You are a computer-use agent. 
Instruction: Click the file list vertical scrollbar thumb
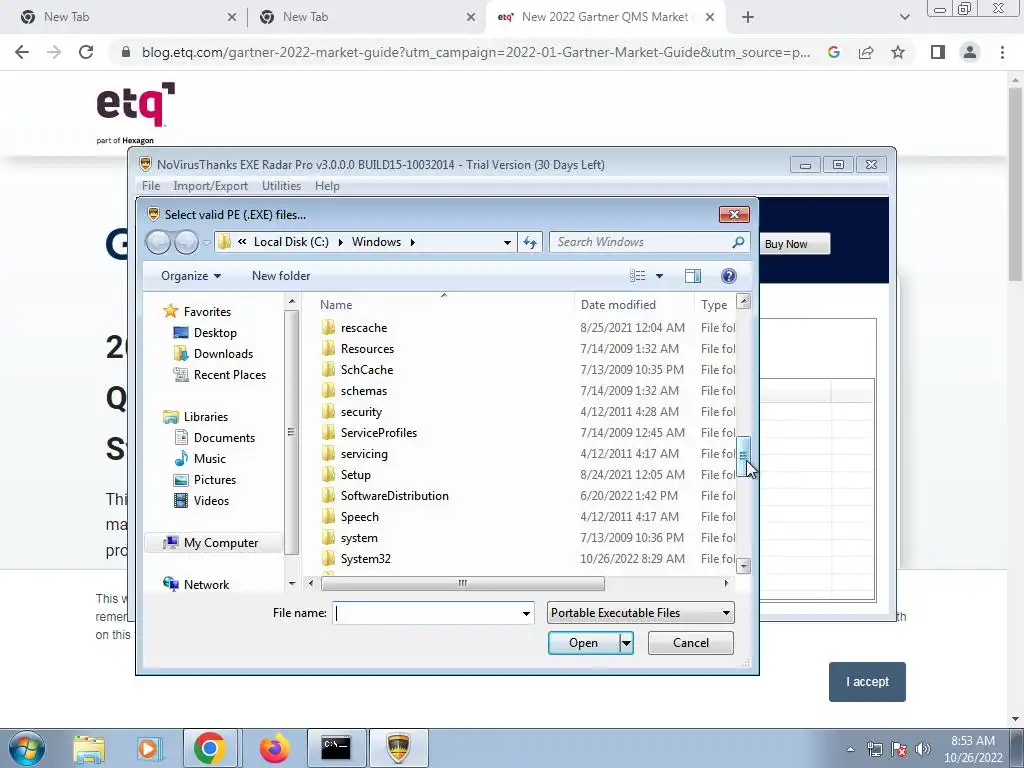[743, 456]
